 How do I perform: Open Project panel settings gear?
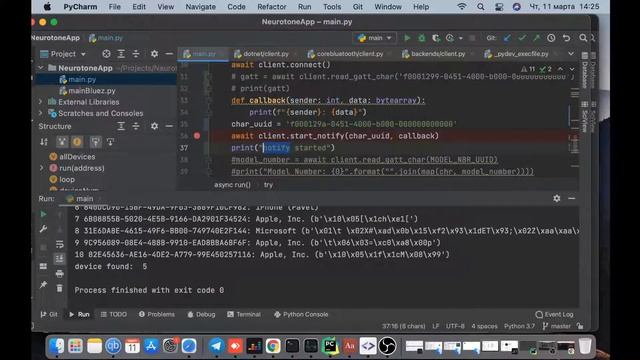coord(154,54)
